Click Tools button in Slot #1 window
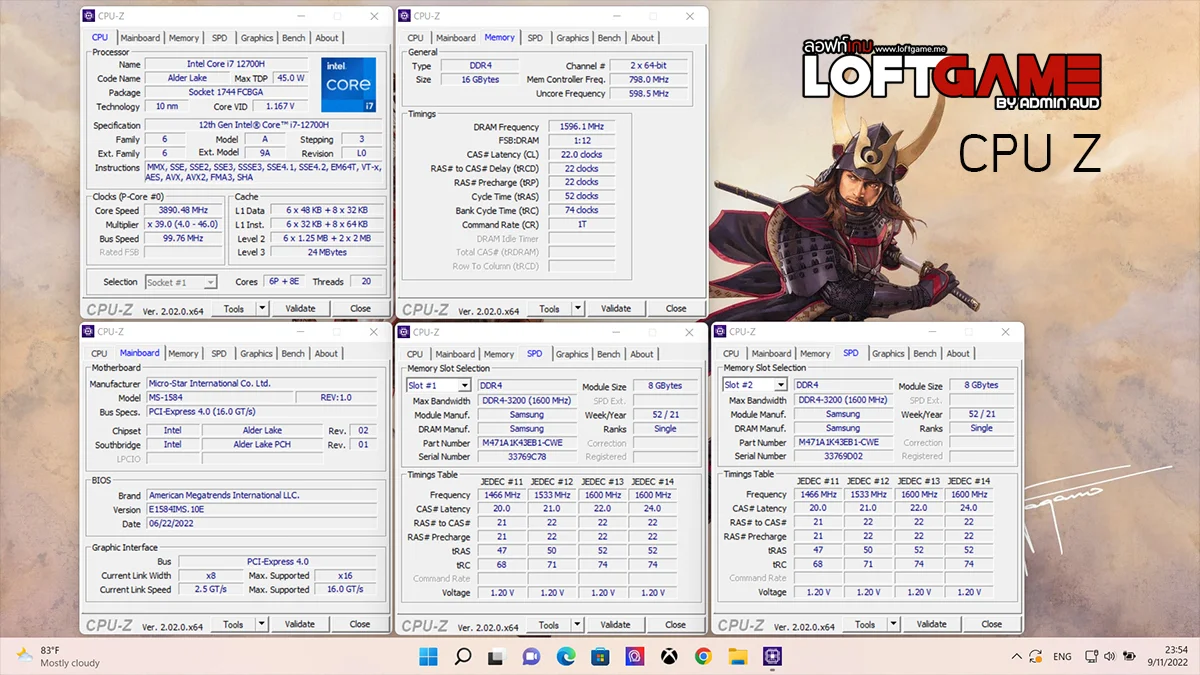The image size is (1200, 675). click(549, 625)
